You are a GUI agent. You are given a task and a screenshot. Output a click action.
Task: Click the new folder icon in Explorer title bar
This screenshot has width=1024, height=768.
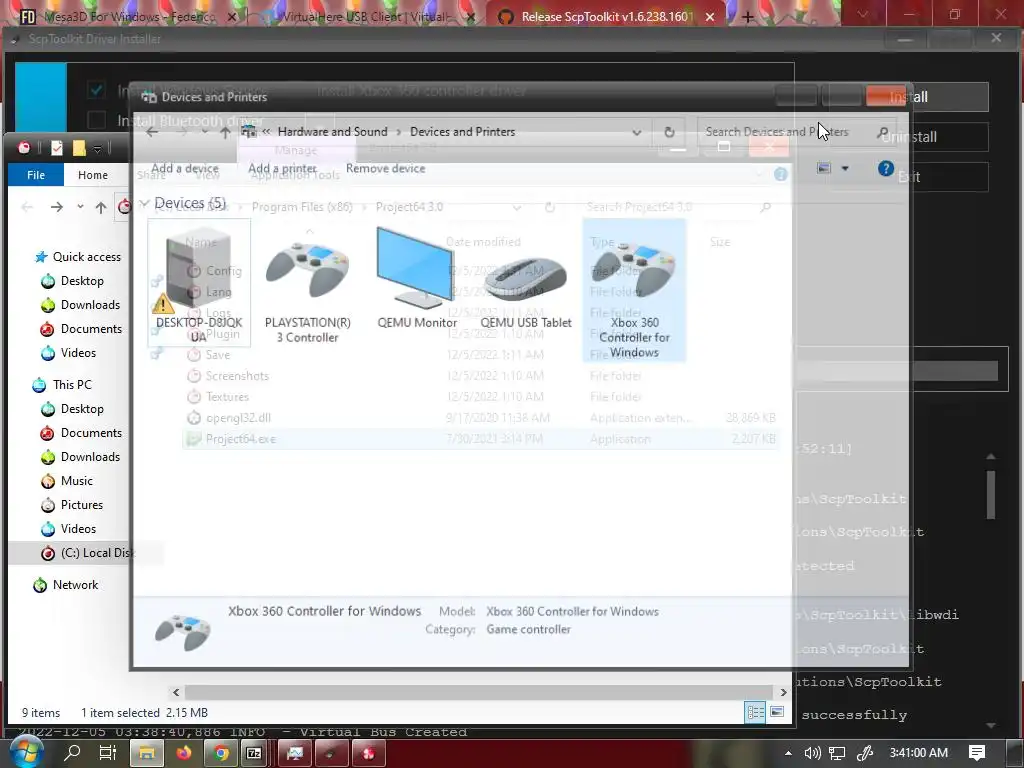coord(79,148)
